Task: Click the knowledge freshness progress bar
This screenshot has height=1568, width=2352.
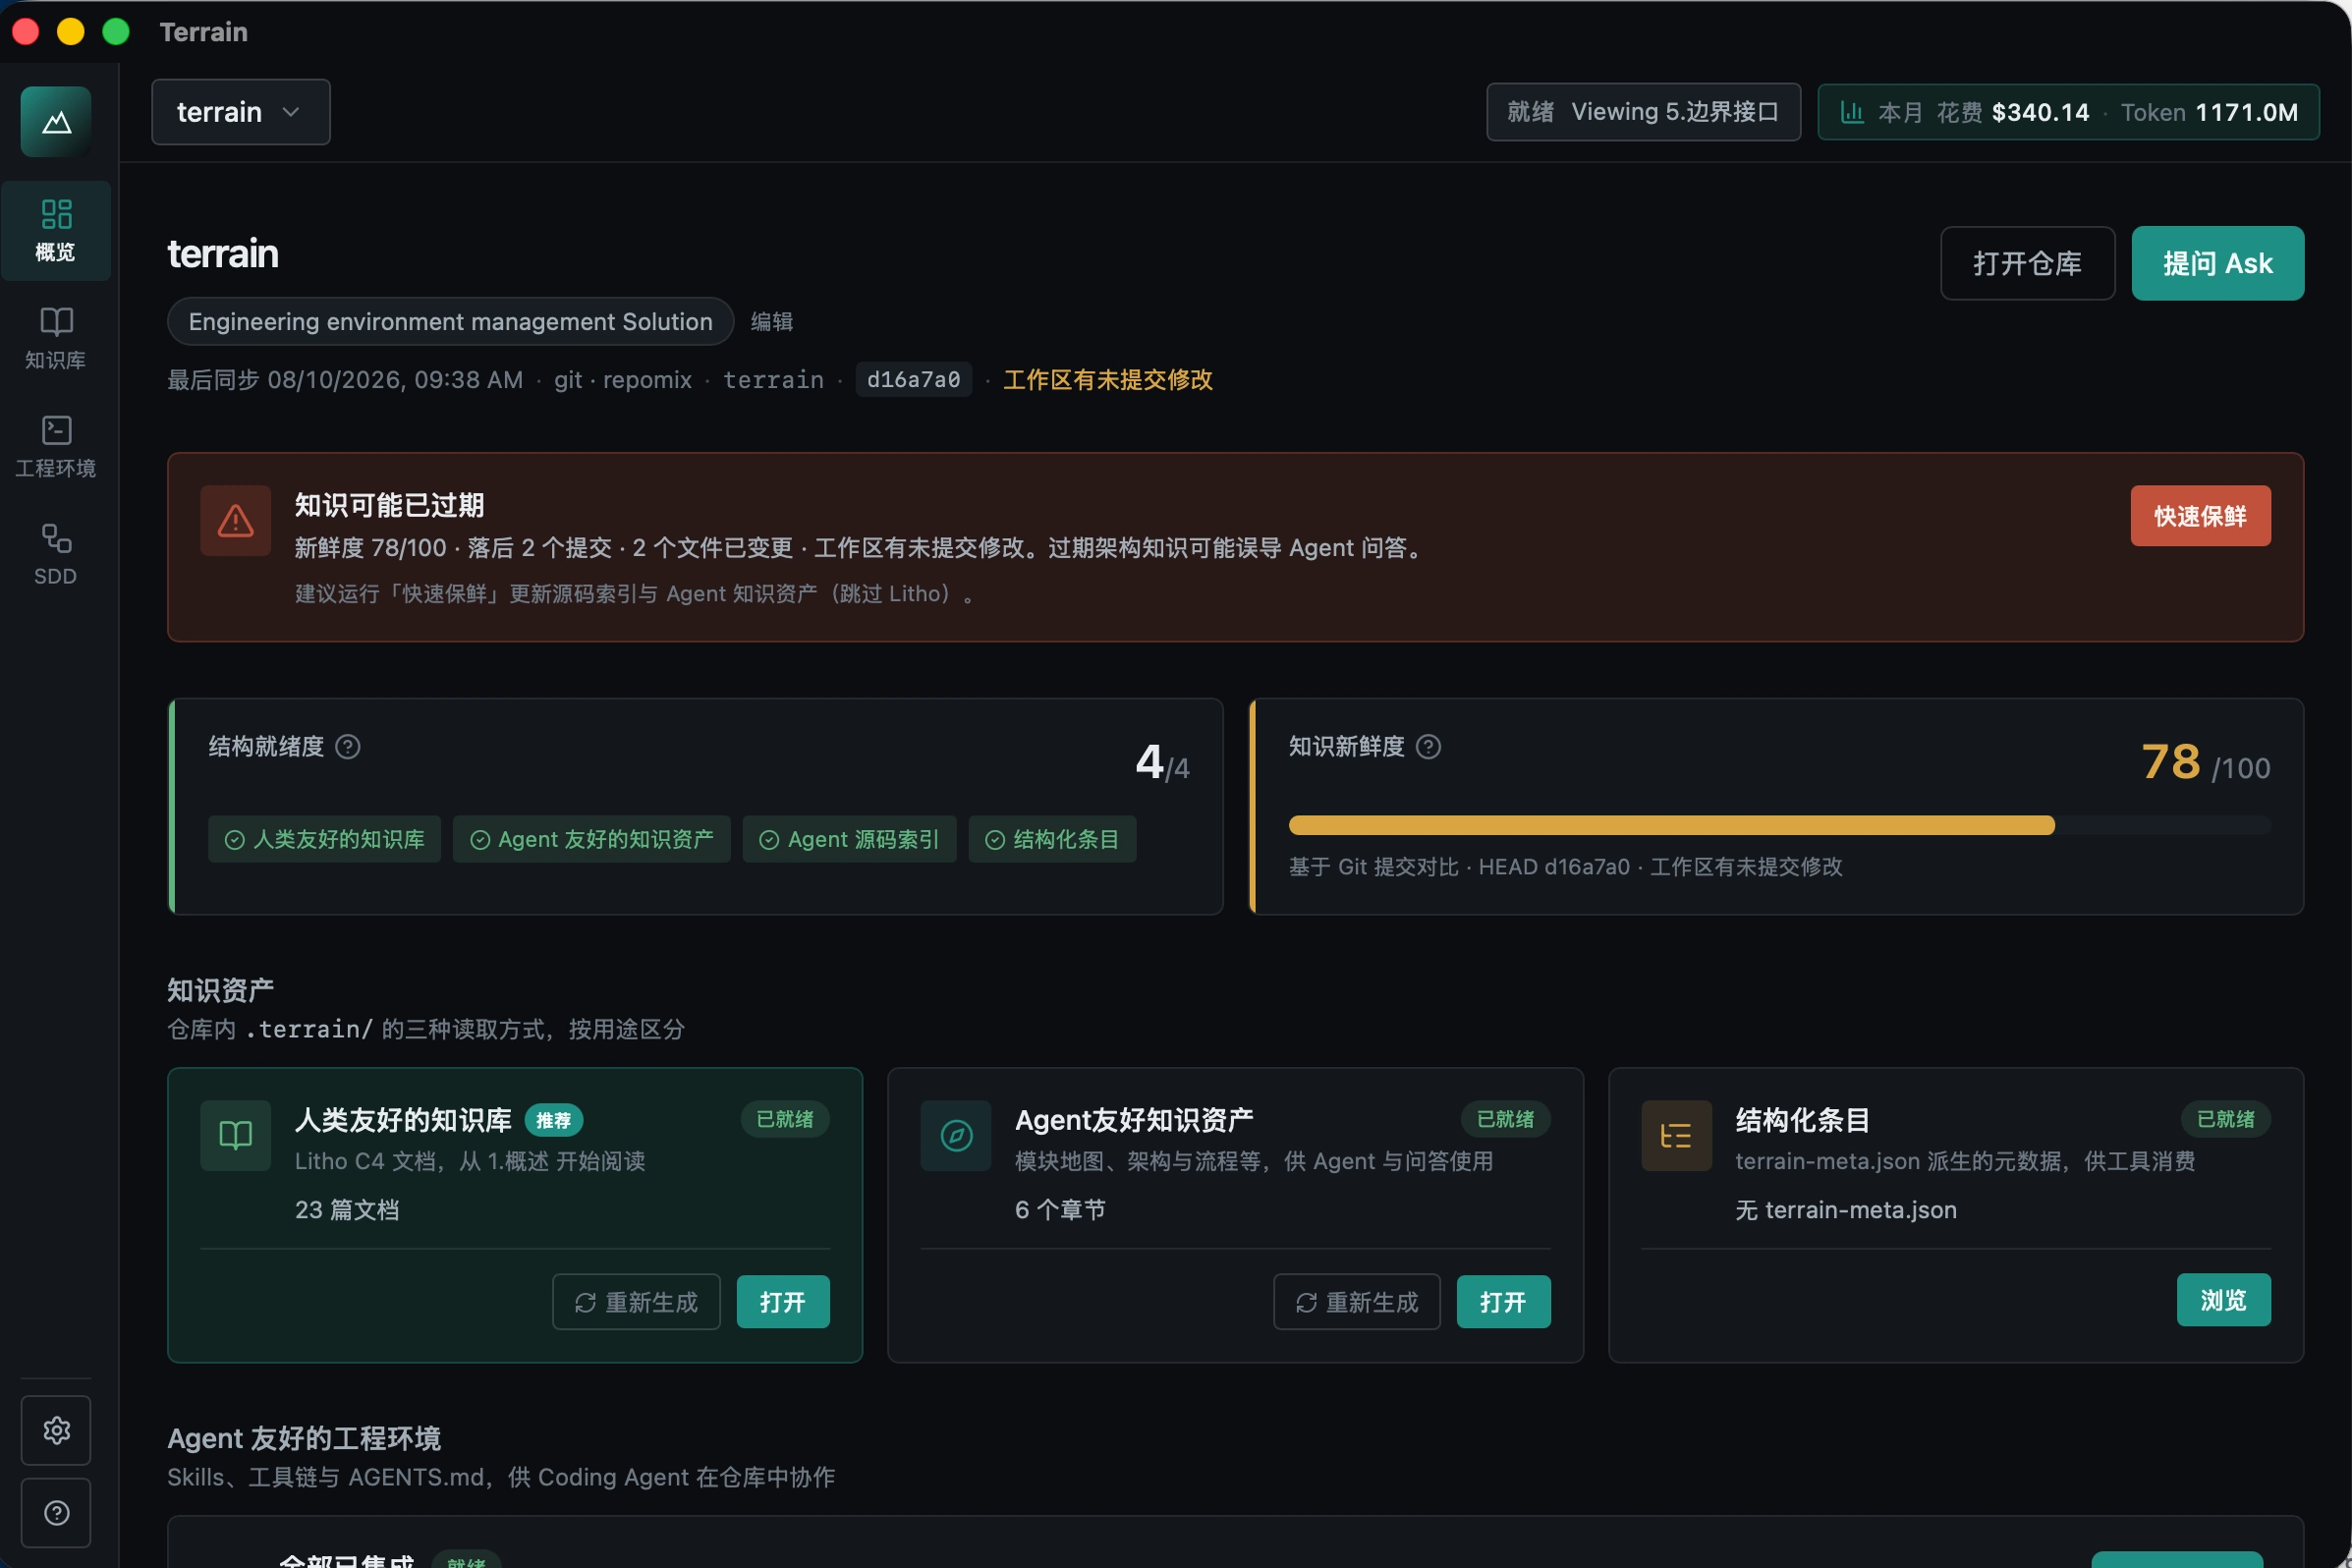Action: pyautogui.click(x=1780, y=825)
